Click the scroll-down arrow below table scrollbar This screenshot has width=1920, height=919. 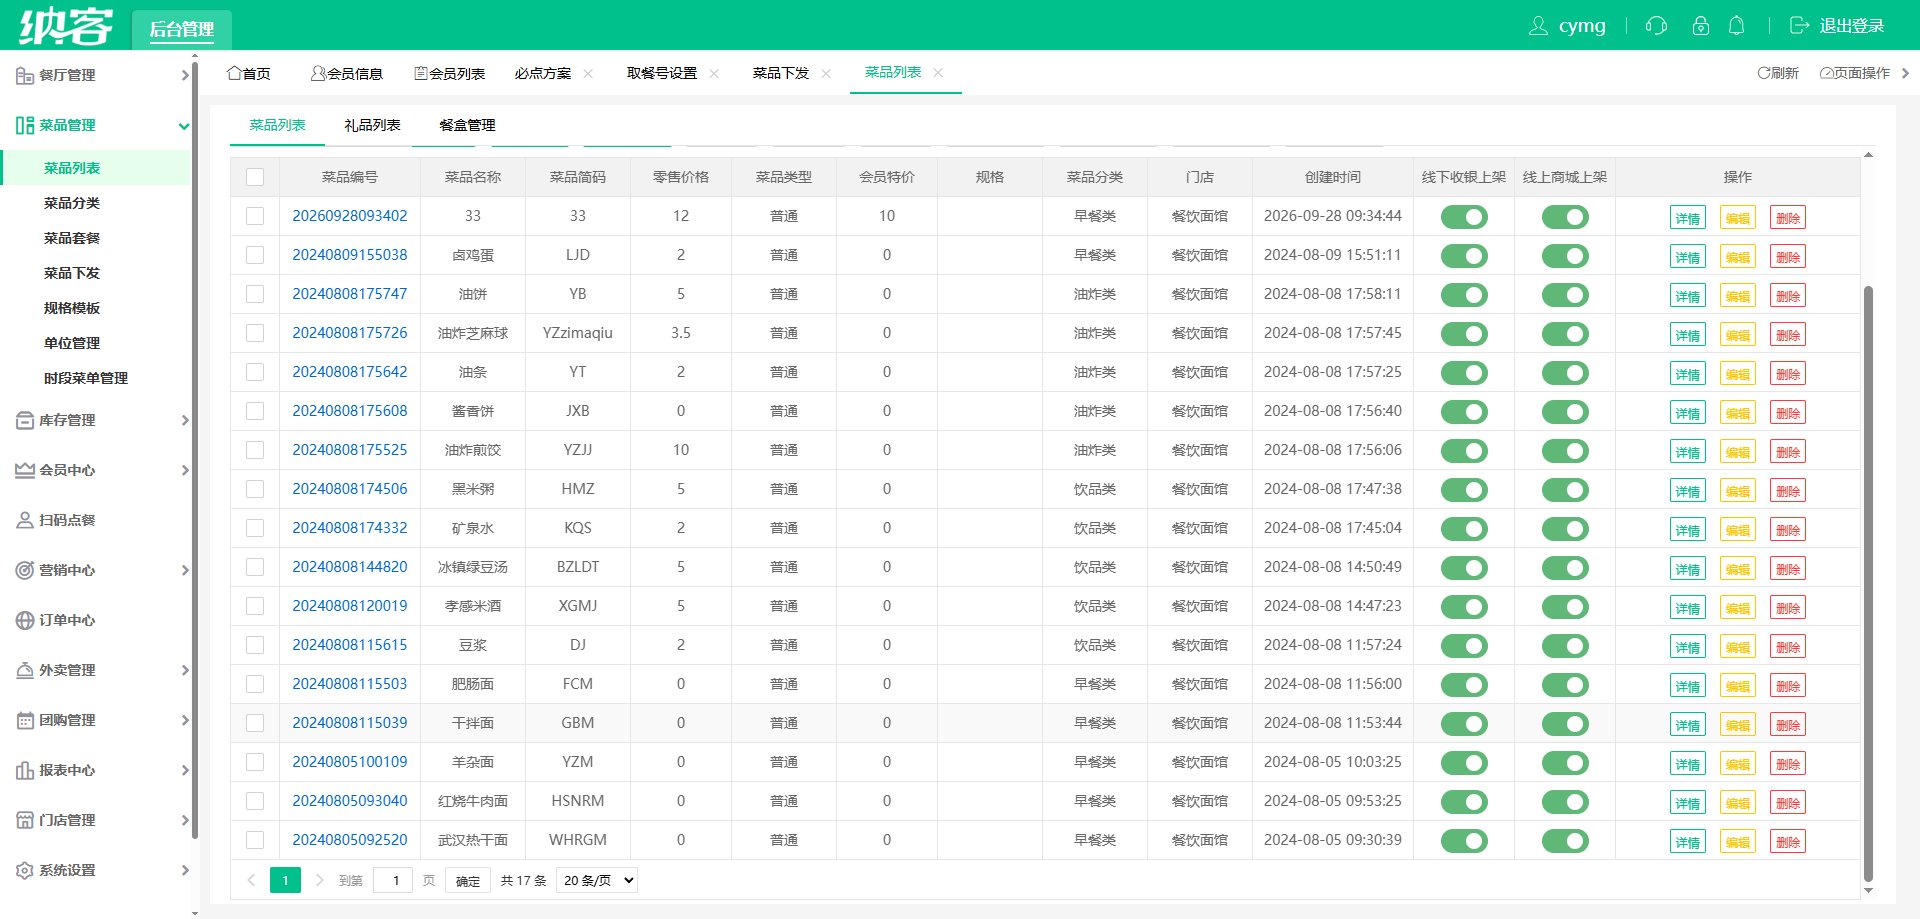tap(1868, 891)
